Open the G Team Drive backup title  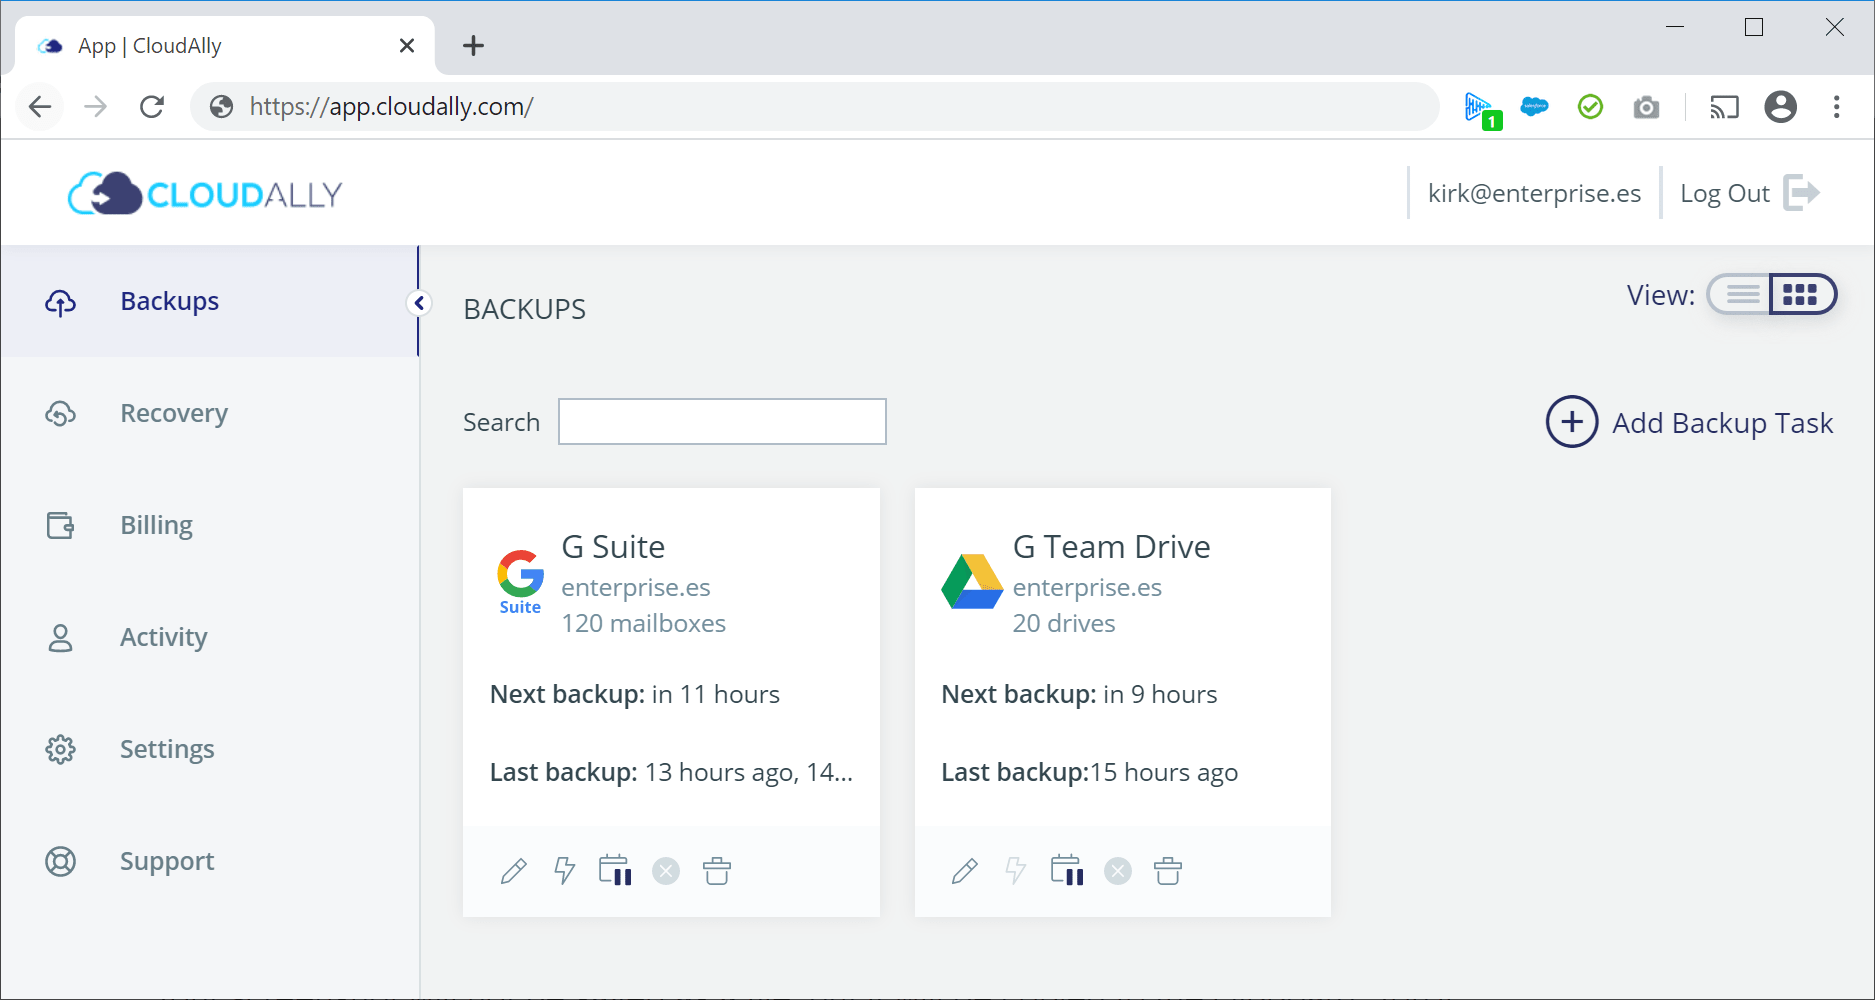[1111, 547]
